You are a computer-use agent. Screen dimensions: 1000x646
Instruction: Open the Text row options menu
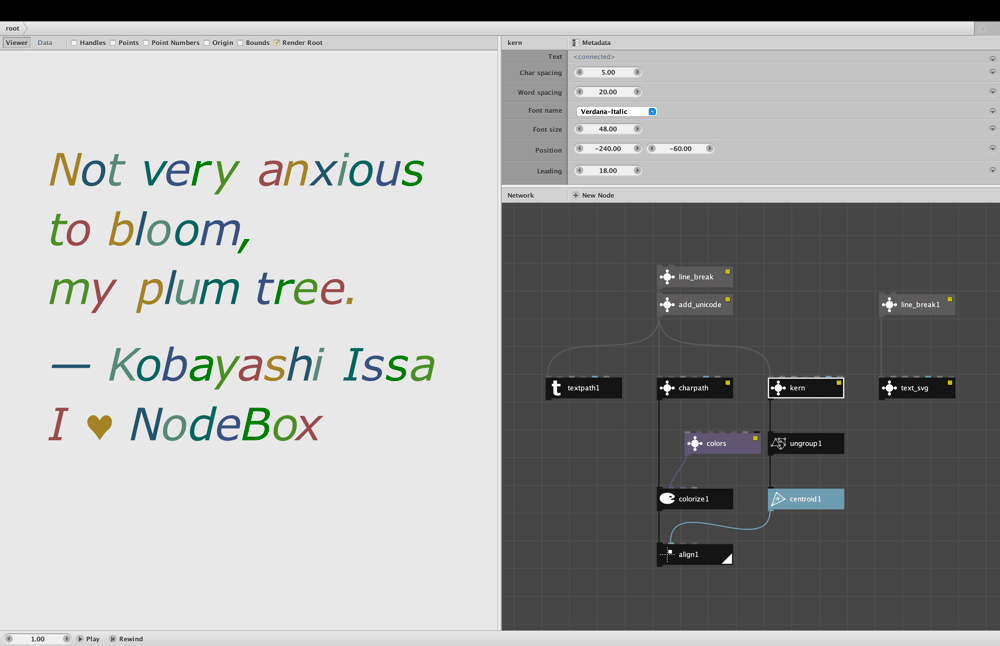pos(992,58)
